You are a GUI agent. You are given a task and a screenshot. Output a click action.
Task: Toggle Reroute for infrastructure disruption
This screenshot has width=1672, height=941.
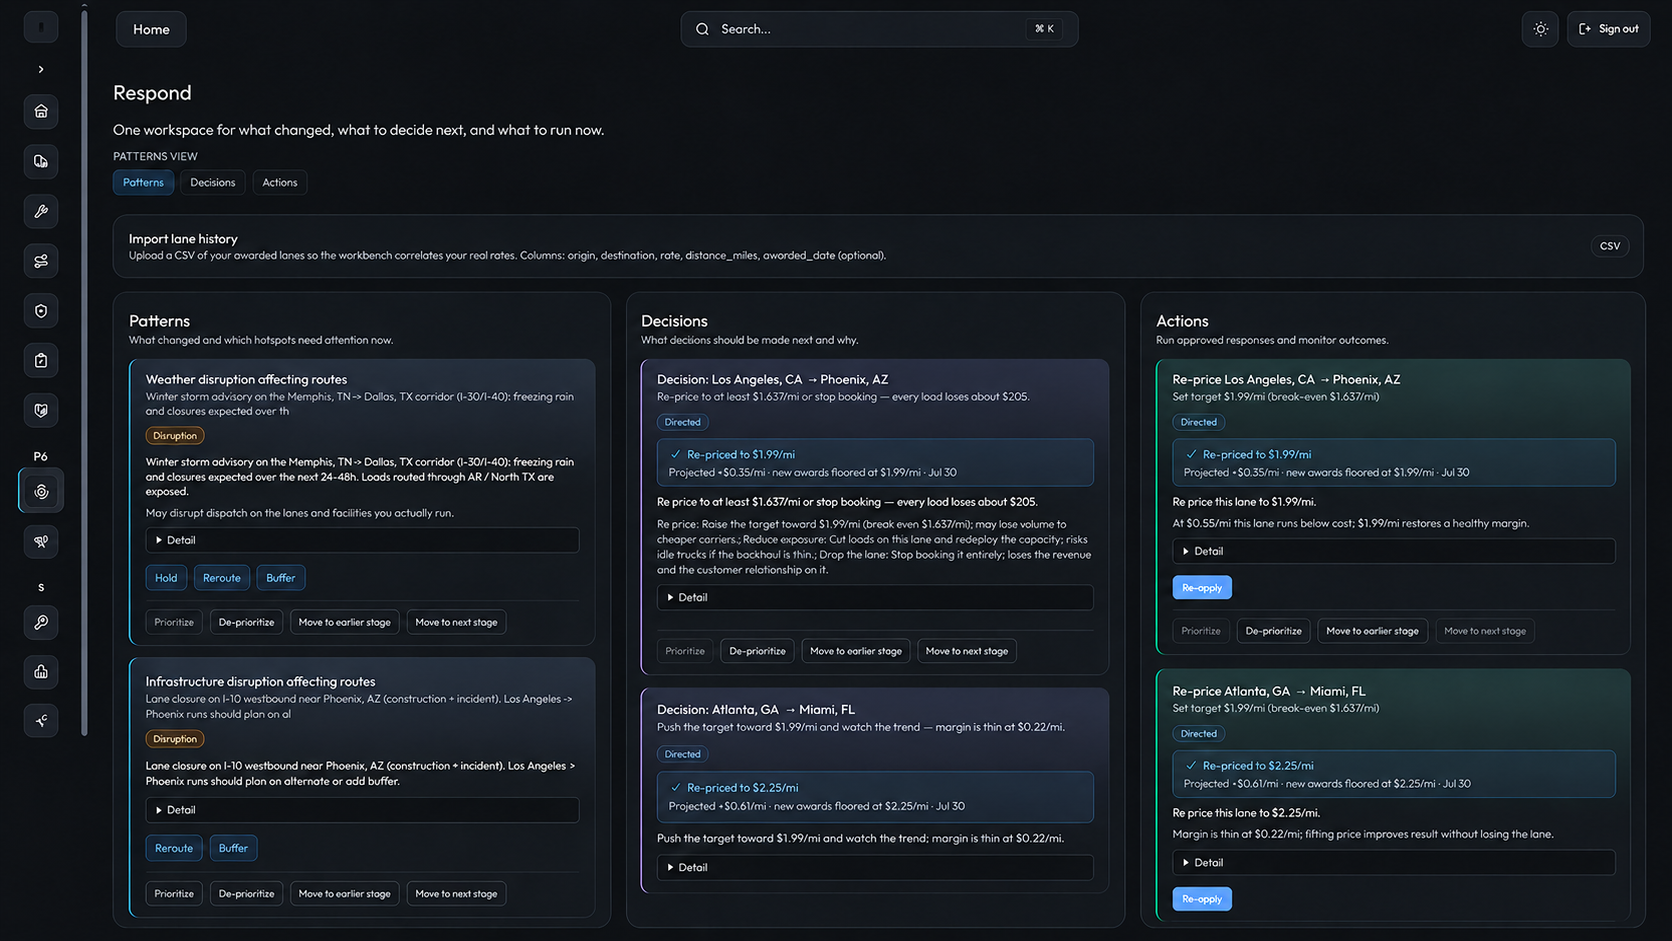click(x=174, y=848)
